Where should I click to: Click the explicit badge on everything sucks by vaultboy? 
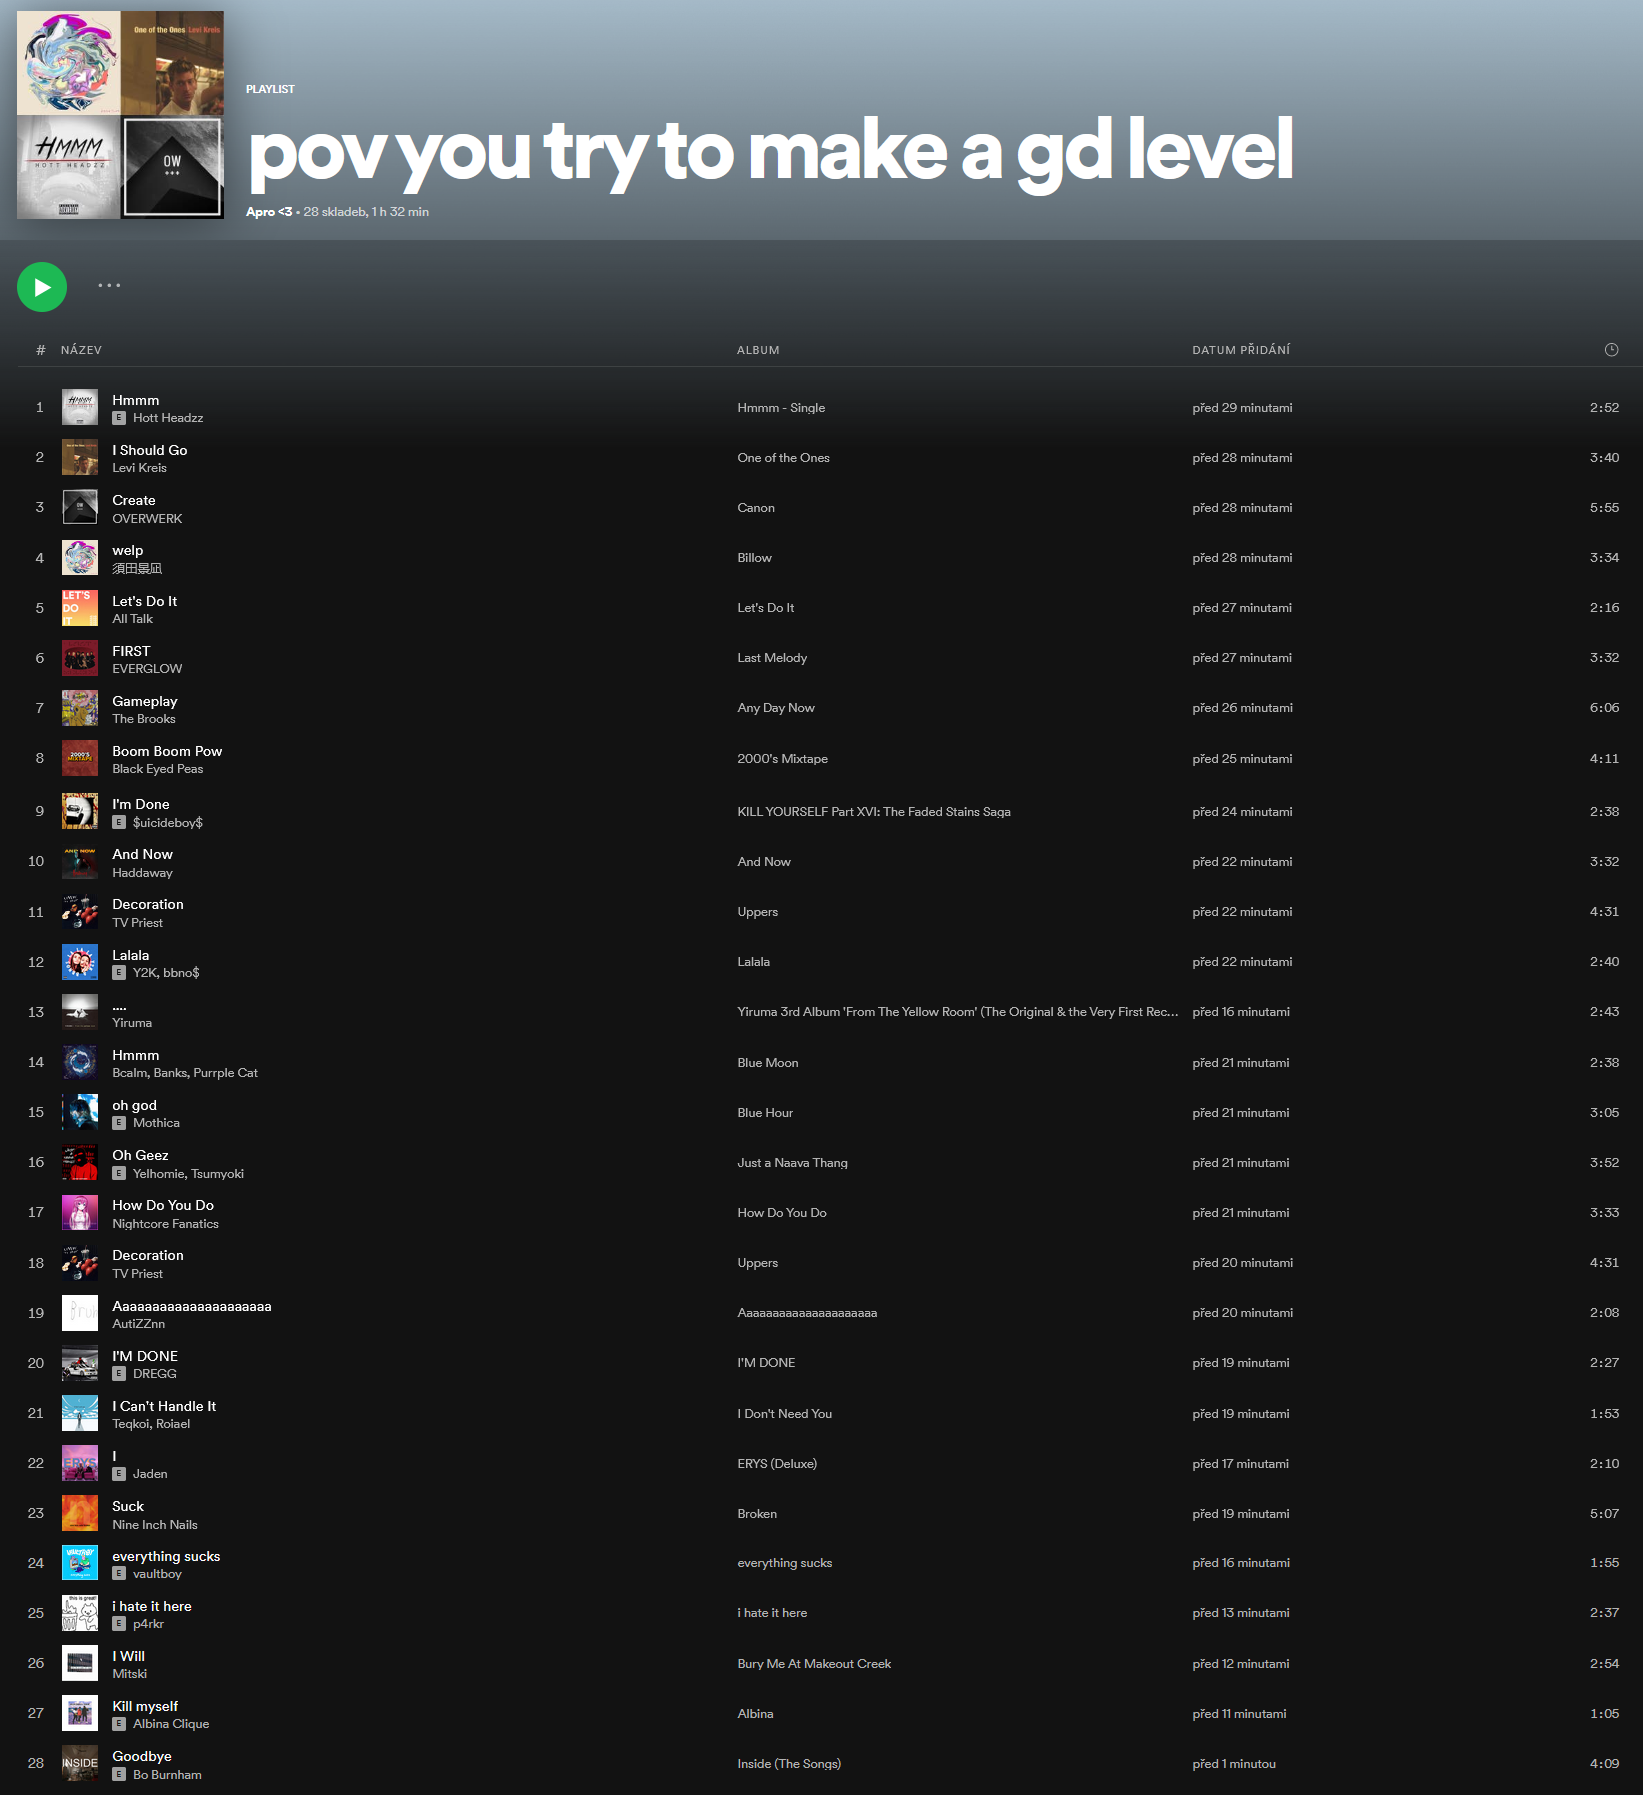(x=120, y=1574)
